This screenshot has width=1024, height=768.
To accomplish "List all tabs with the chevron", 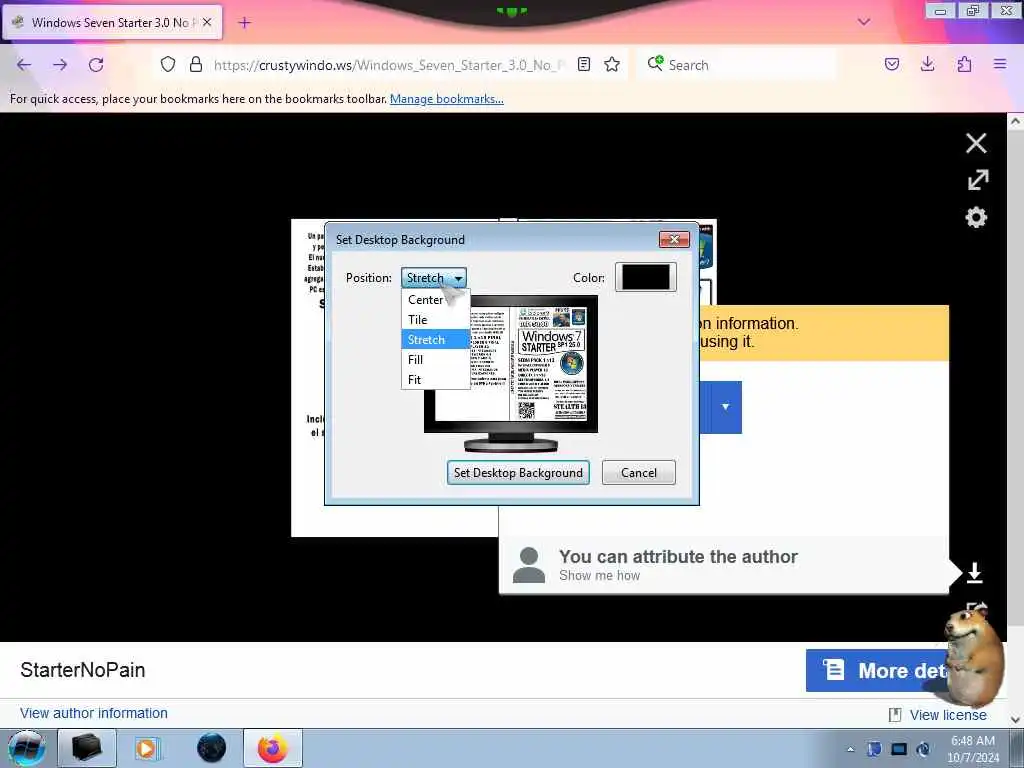I will tap(864, 22).
